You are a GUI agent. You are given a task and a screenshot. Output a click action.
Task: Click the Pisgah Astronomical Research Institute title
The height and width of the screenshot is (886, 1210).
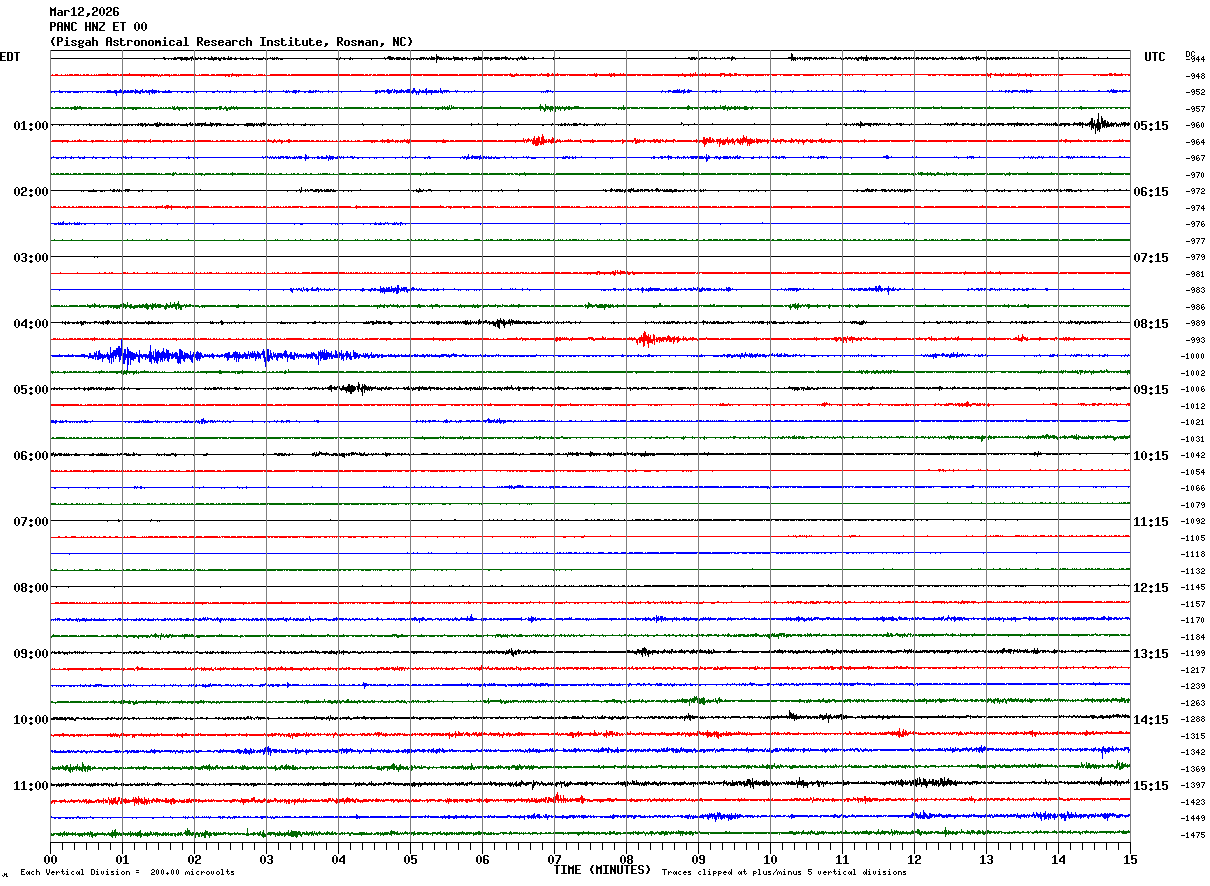(231, 42)
